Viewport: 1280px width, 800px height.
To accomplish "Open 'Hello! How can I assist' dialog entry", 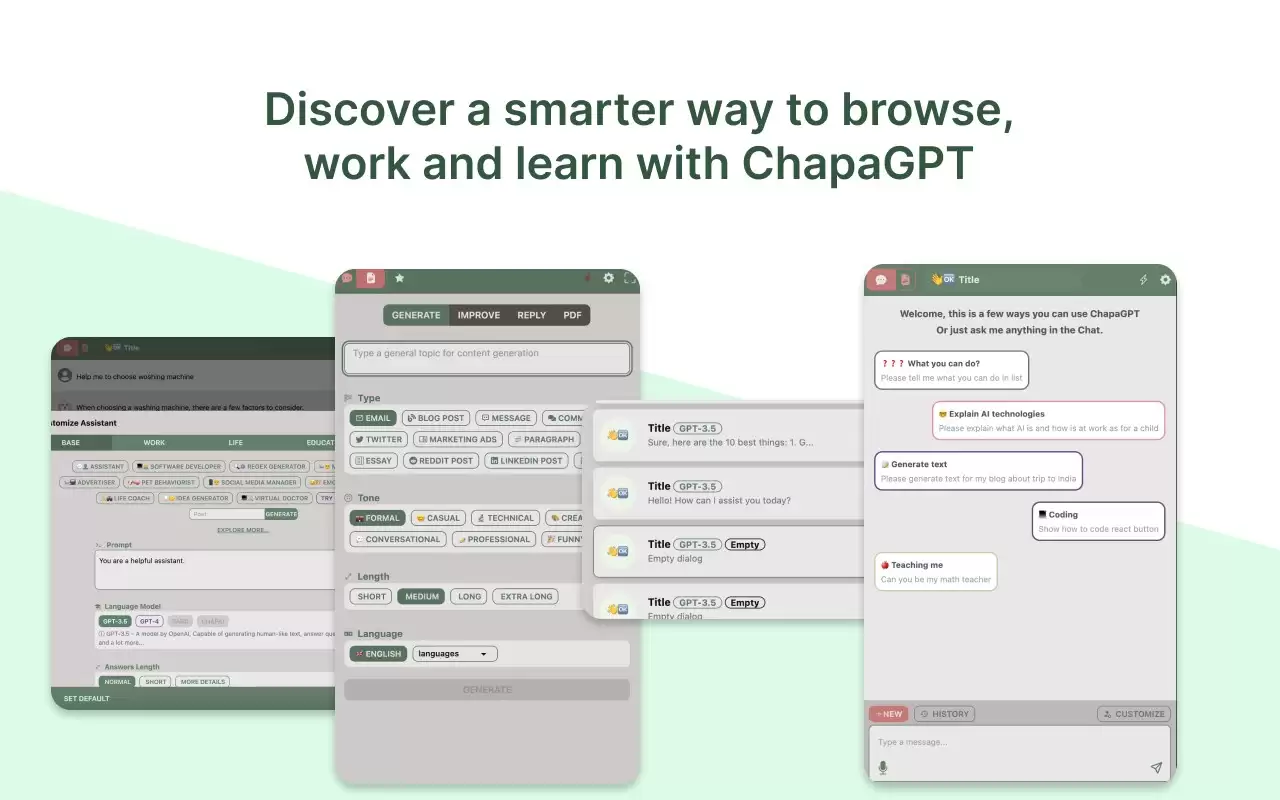I will coord(729,493).
